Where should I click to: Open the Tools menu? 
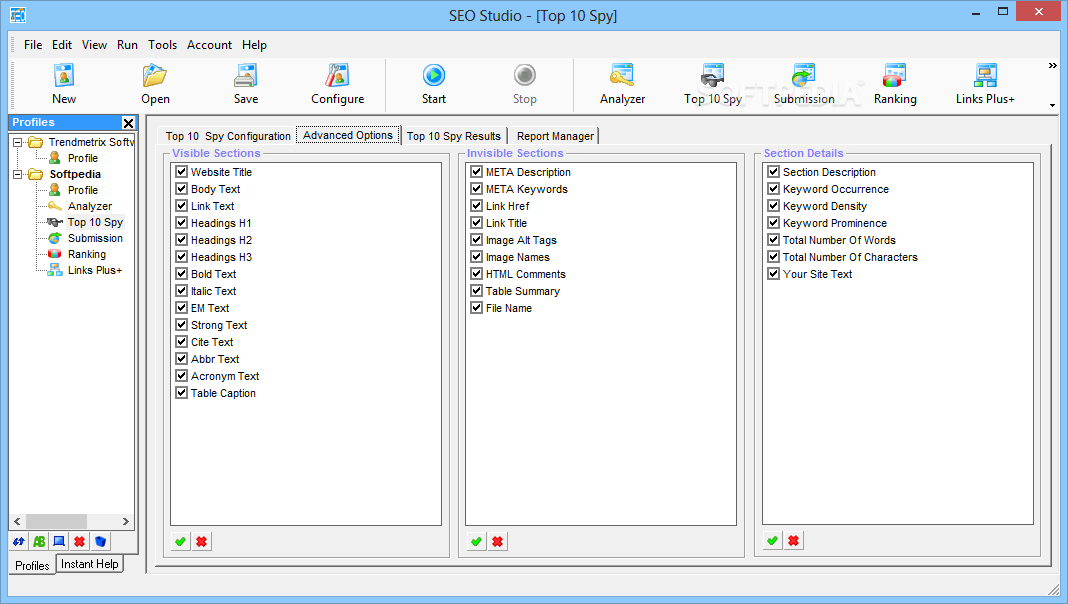pyautogui.click(x=163, y=45)
